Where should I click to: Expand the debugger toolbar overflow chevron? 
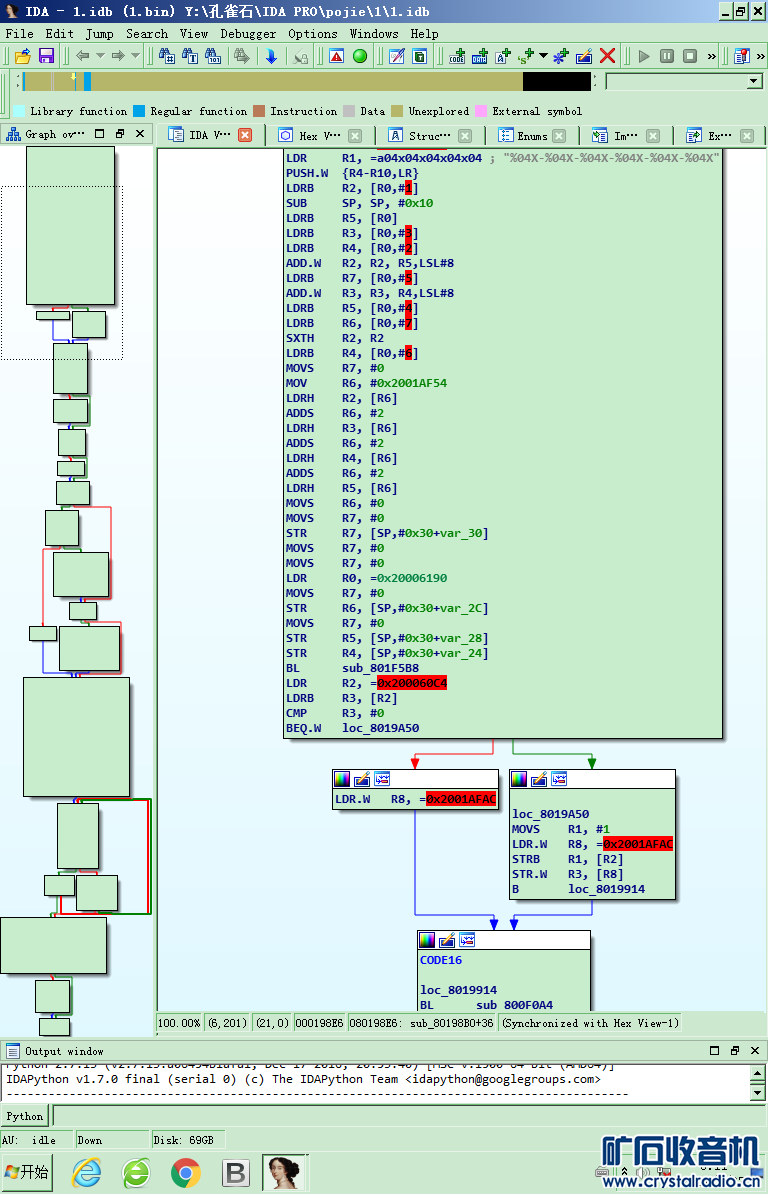(712, 56)
